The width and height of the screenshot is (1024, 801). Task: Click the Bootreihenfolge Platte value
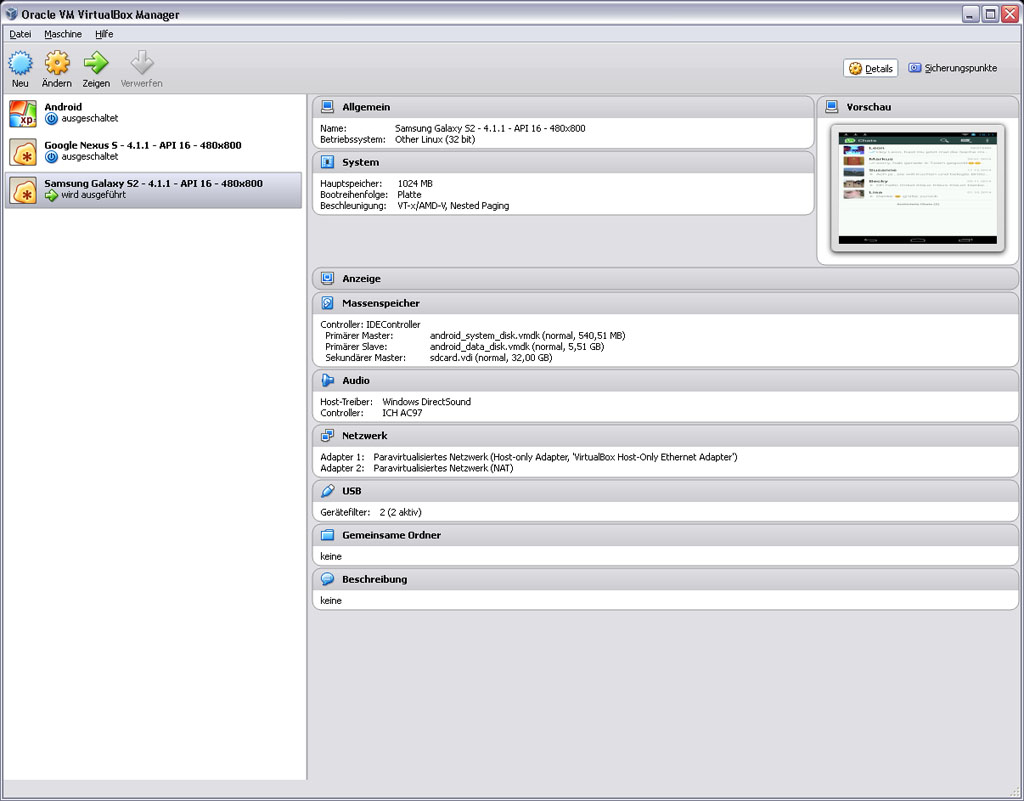click(x=409, y=195)
